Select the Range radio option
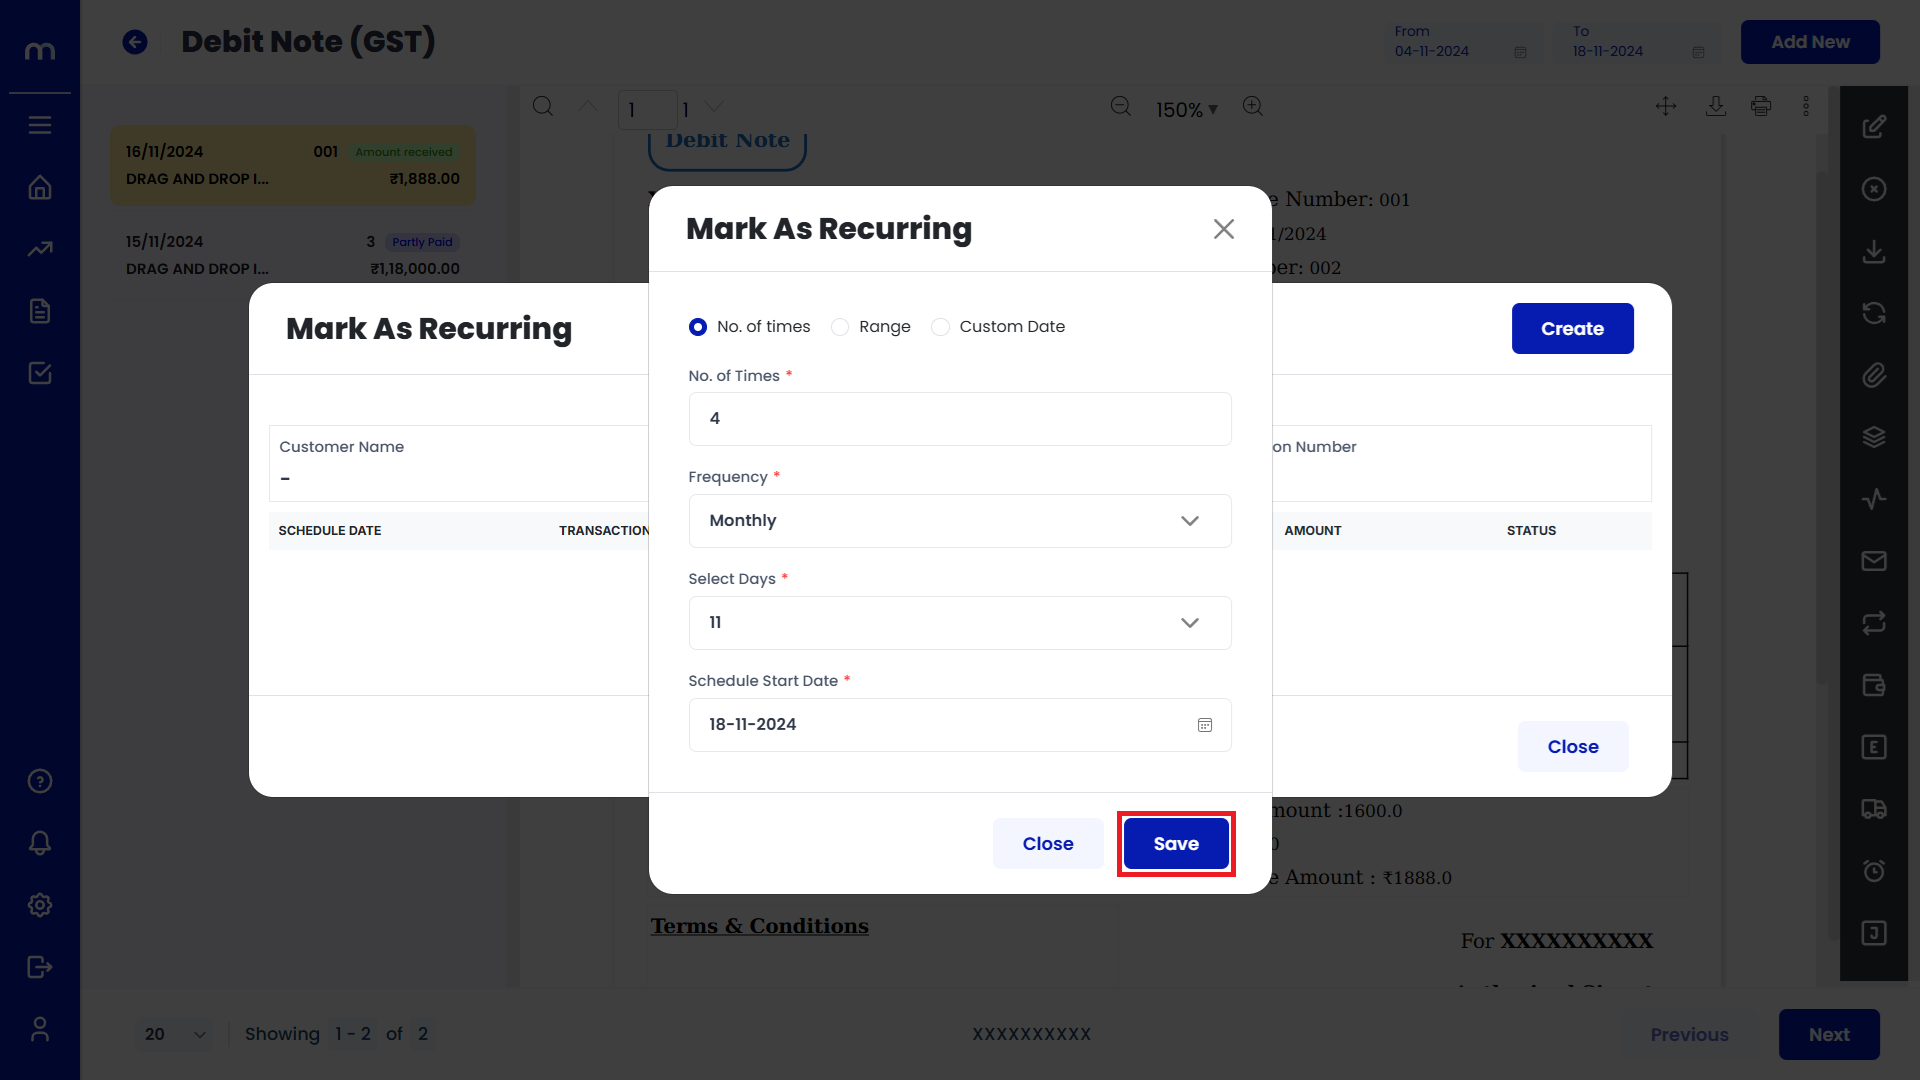The height and width of the screenshot is (1080, 1920). [840, 327]
